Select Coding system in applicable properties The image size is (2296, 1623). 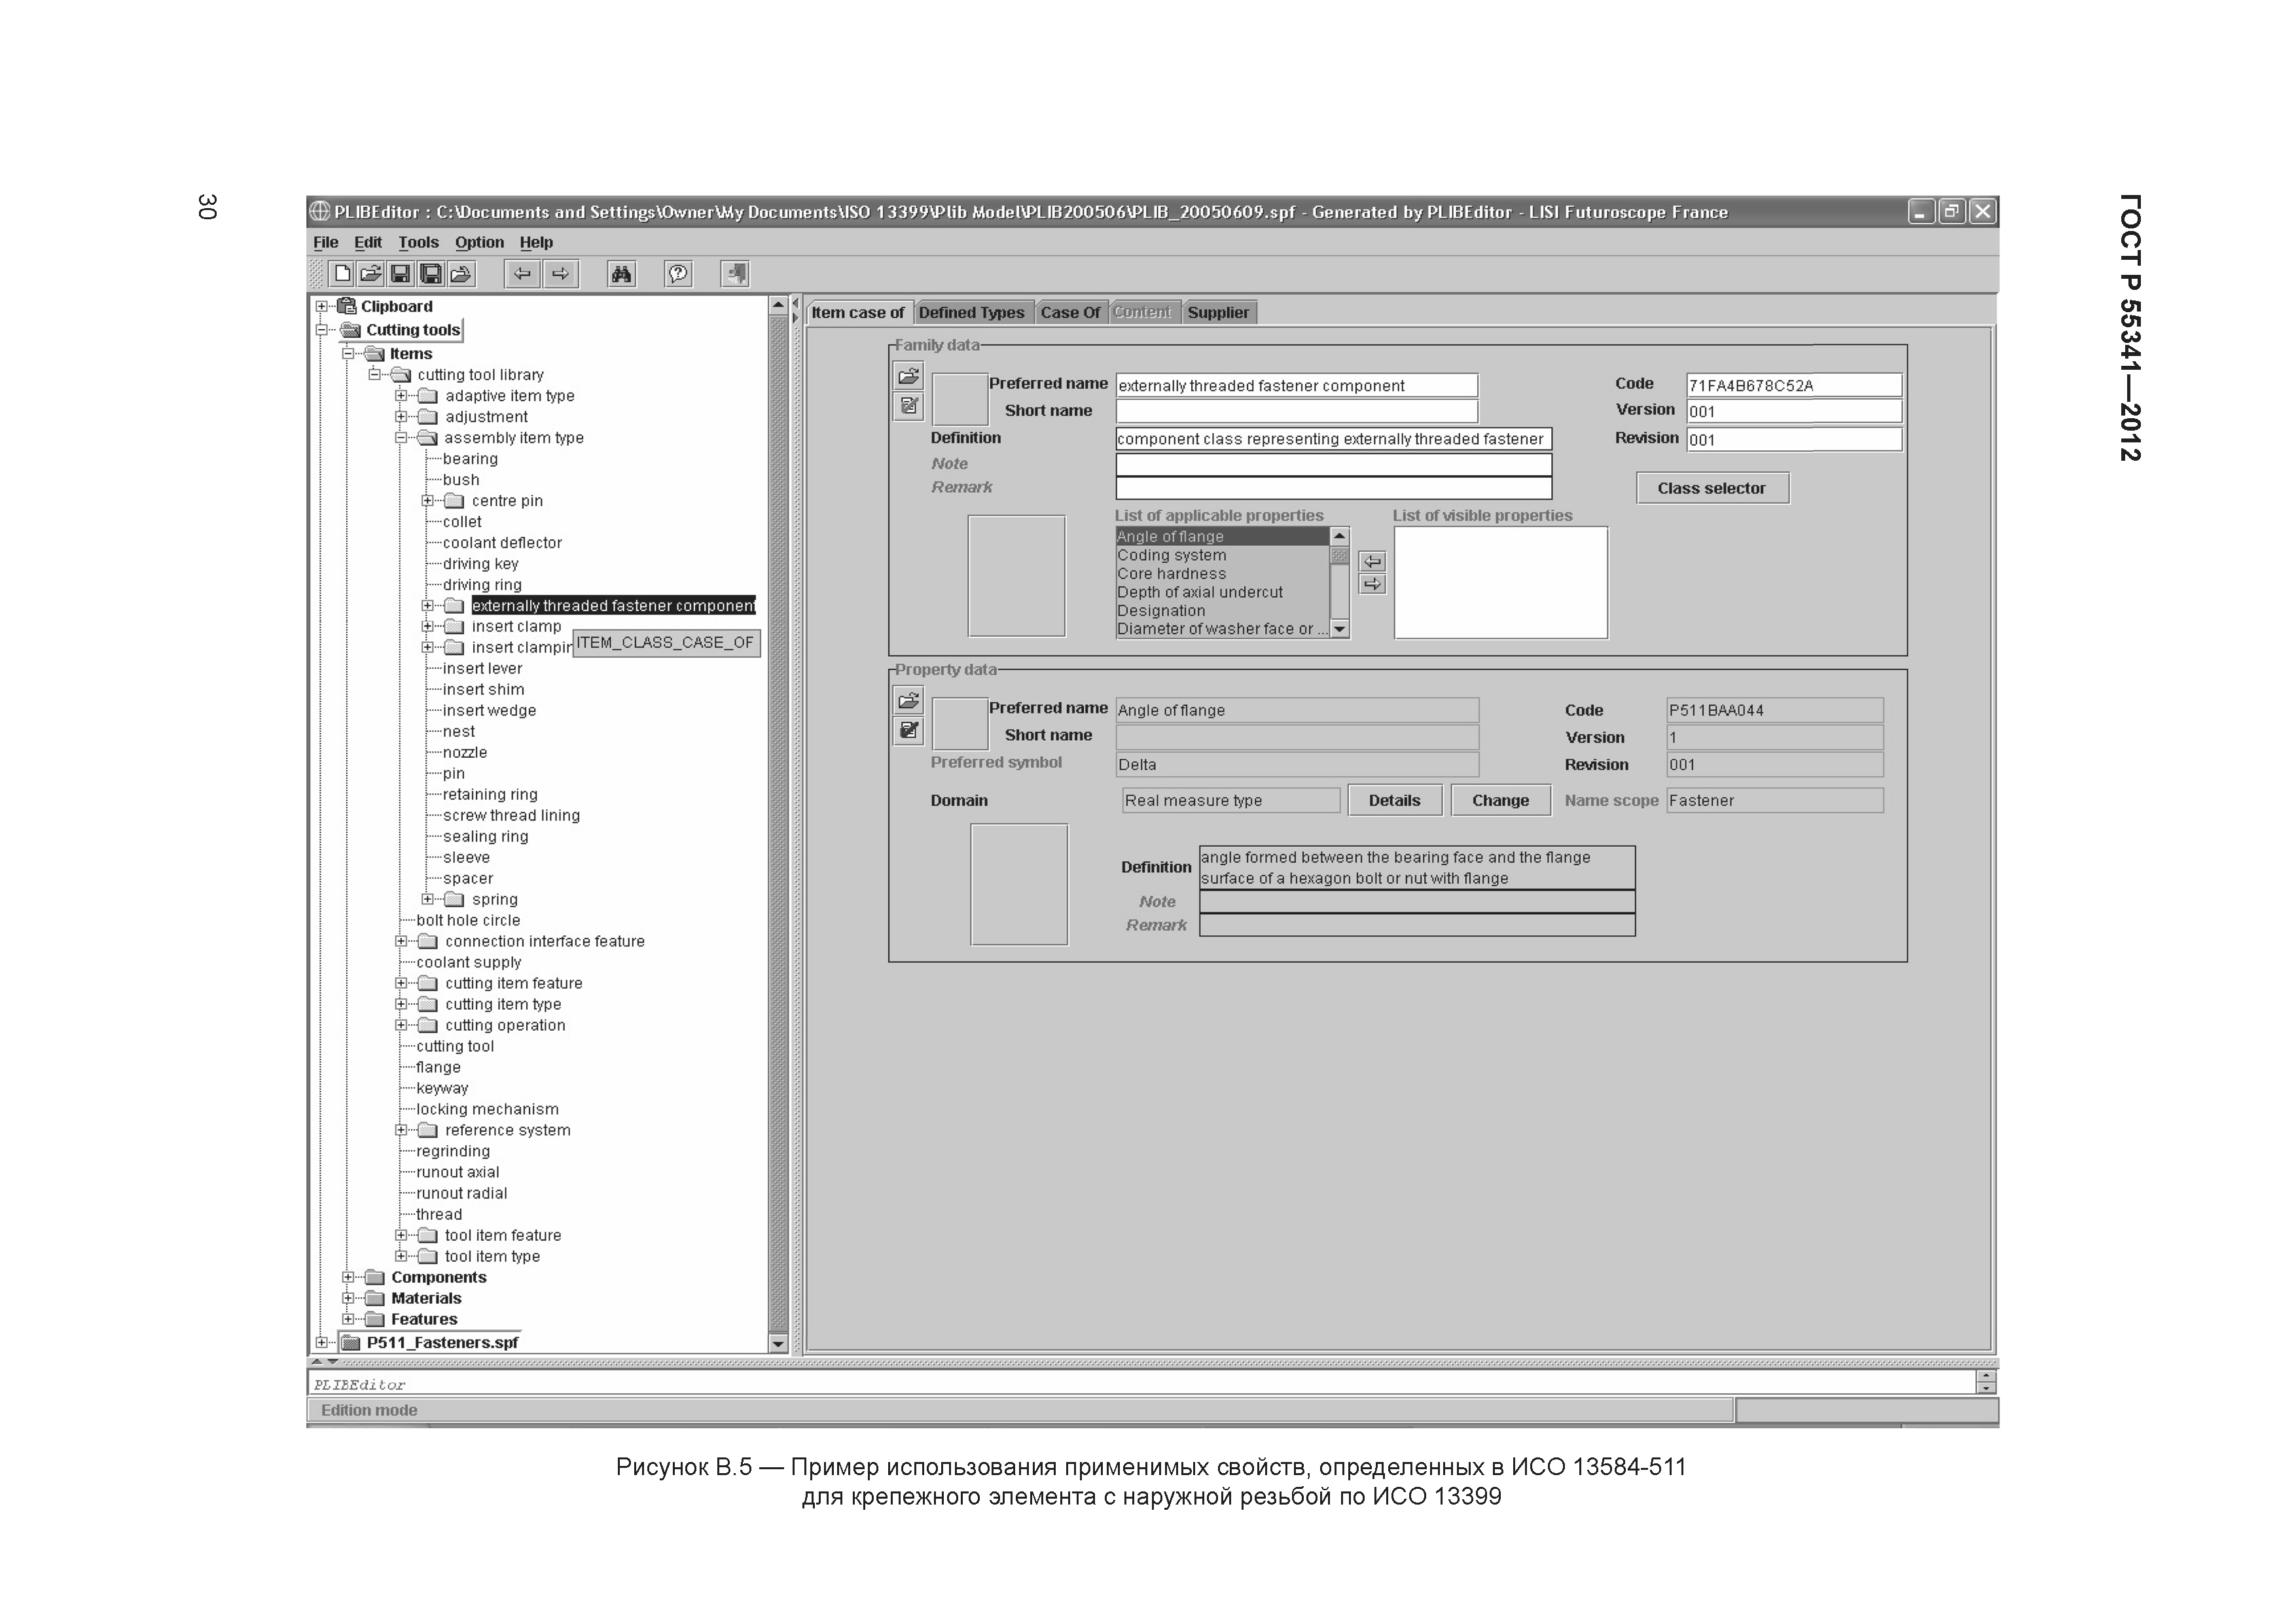(1222, 555)
